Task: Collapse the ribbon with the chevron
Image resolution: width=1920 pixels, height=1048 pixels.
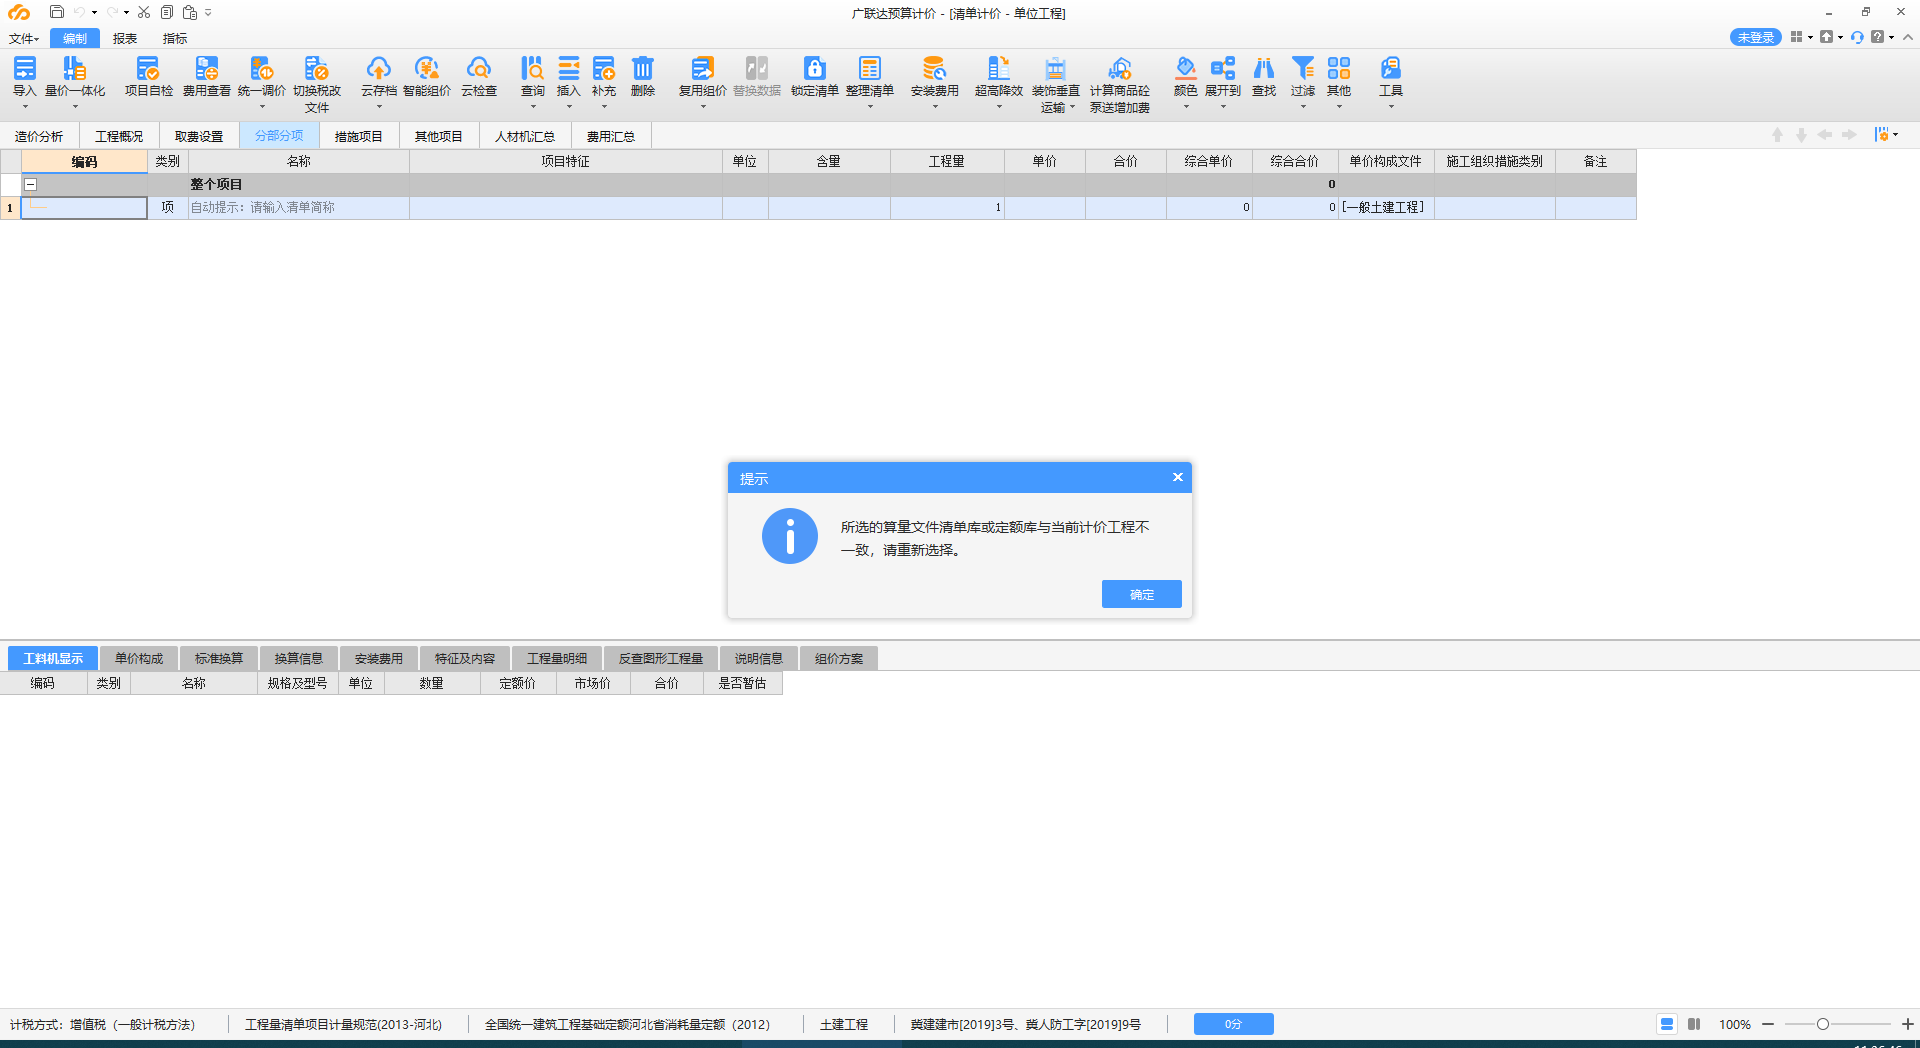Action: 1908,37
